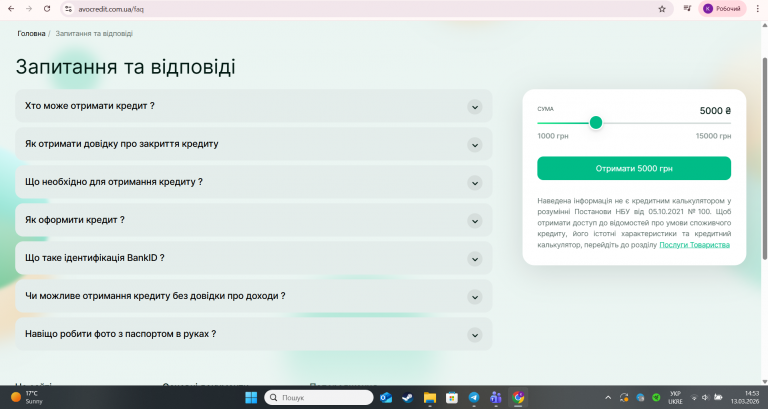Switch the УКР keyboard language indicator
The image size is (768, 409).
(675, 397)
